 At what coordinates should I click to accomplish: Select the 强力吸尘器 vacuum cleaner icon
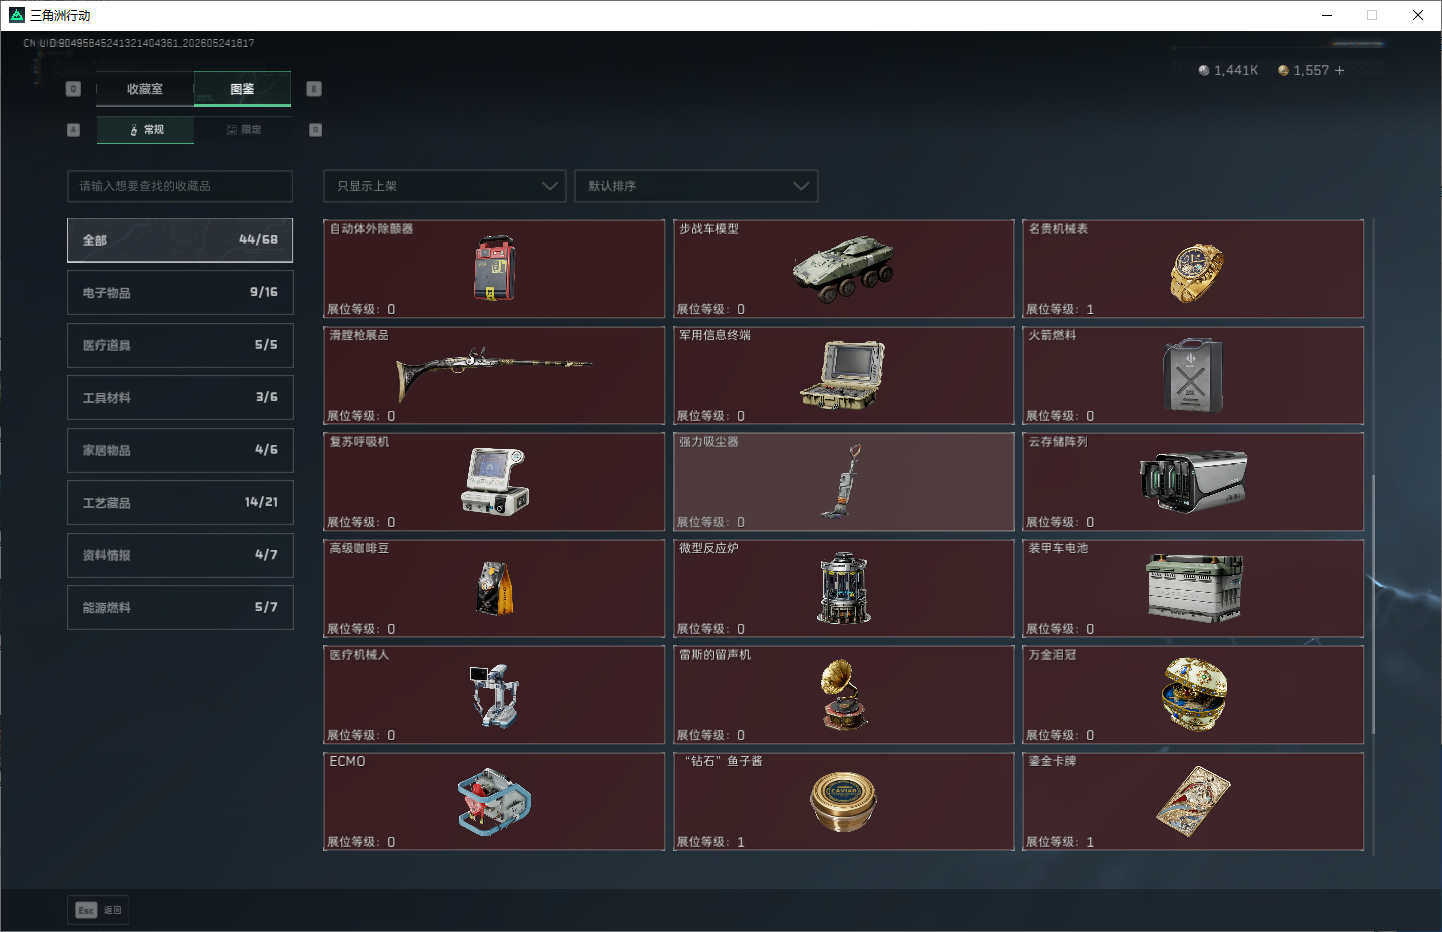point(842,481)
